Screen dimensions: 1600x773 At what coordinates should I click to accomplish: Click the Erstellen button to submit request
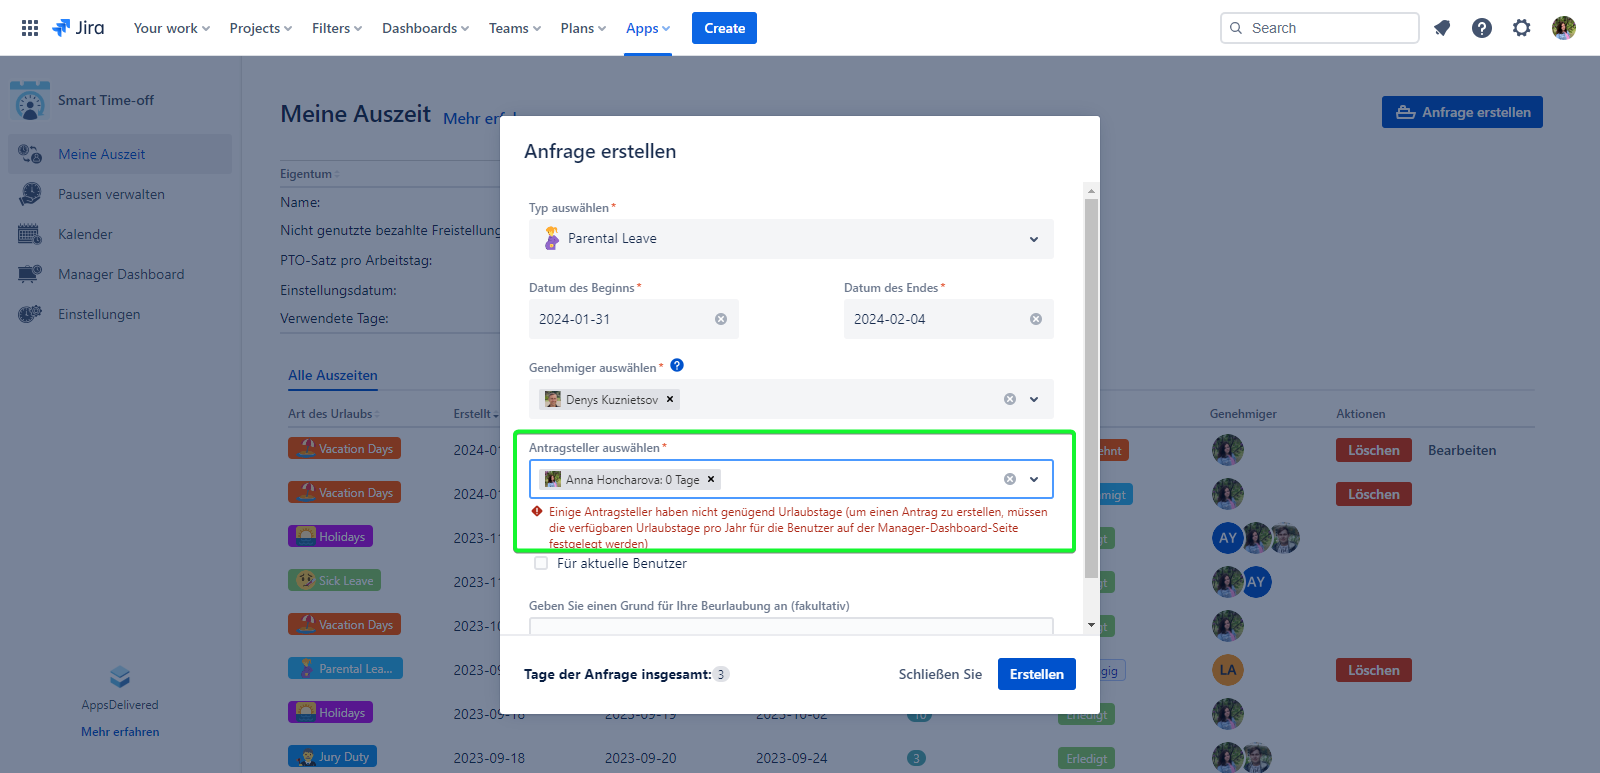coord(1036,674)
